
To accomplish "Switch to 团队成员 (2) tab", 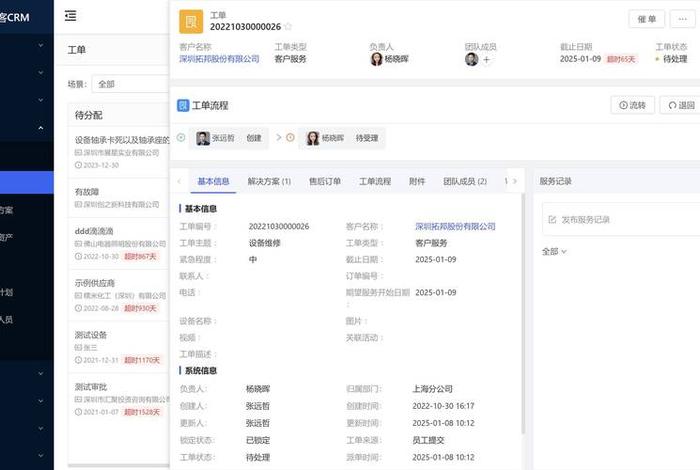I will [465, 181].
